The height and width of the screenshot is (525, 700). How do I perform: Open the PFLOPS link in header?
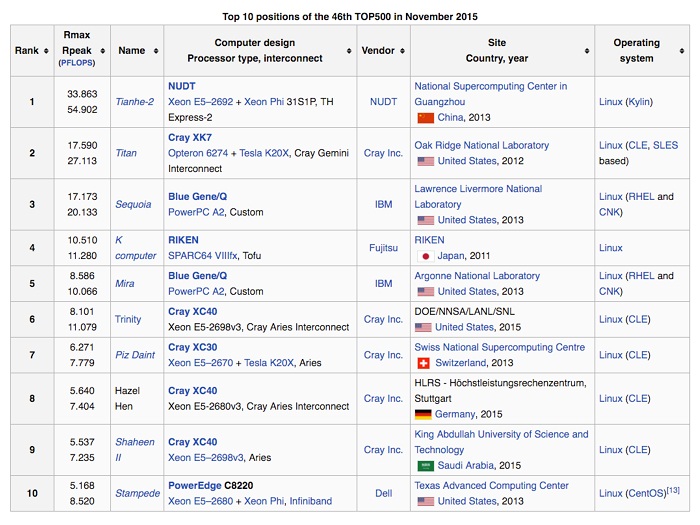coord(77,63)
